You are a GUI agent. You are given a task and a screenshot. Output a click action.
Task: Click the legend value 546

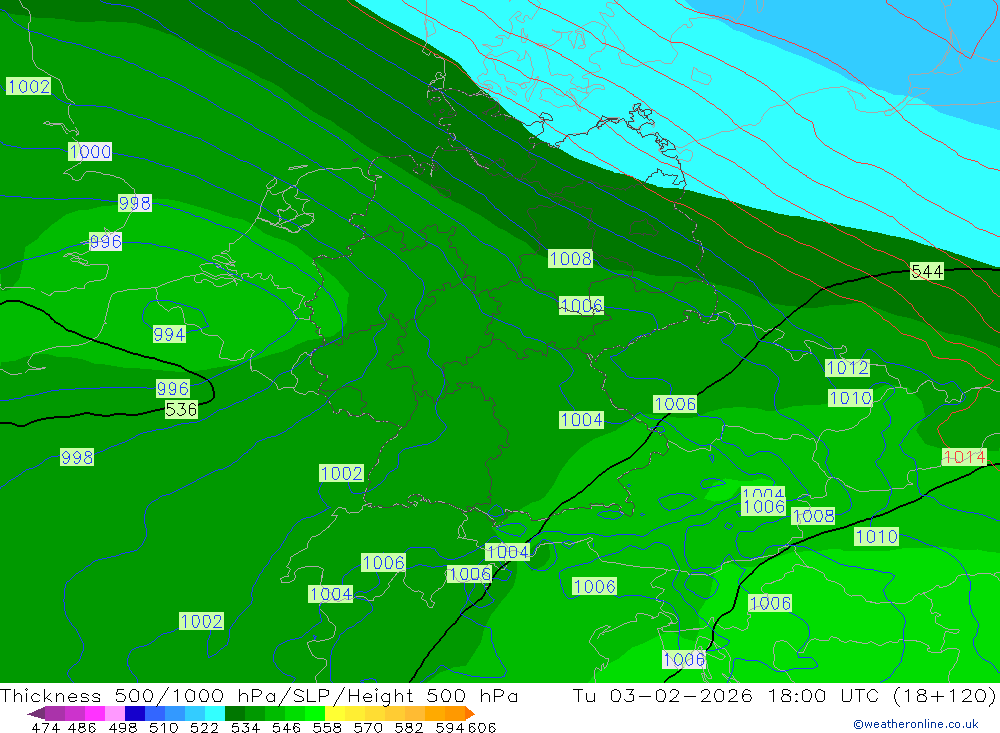pos(286,727)
